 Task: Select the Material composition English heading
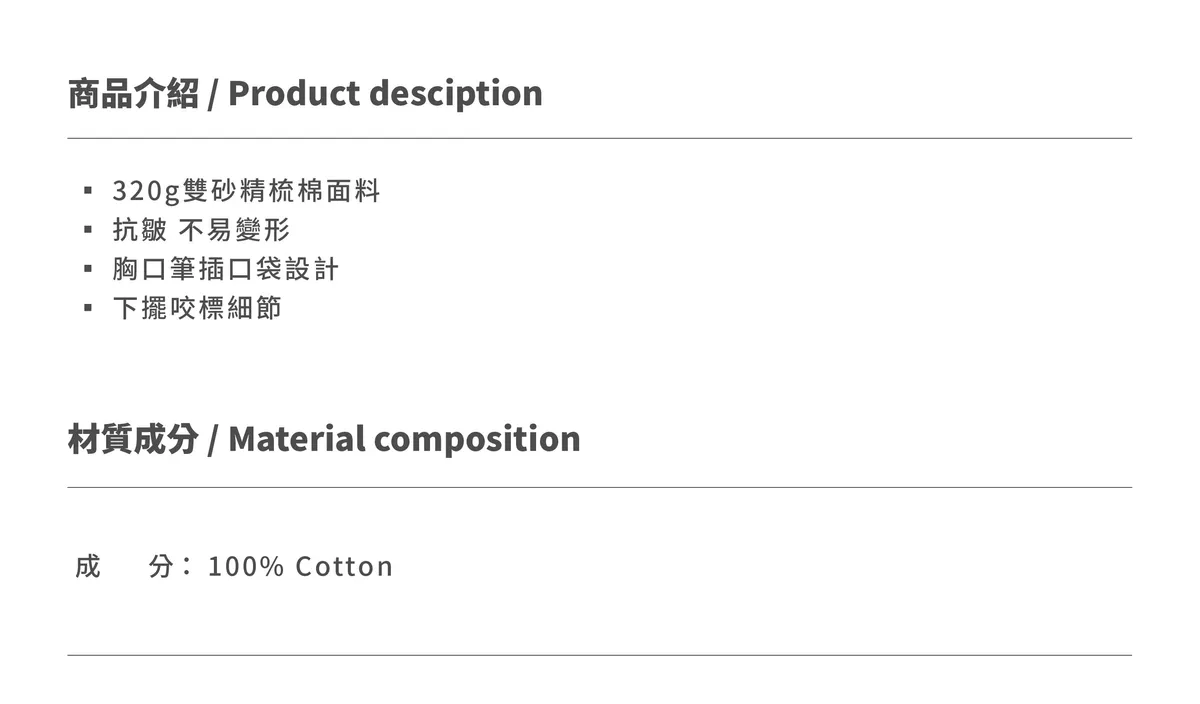[404, 439]
